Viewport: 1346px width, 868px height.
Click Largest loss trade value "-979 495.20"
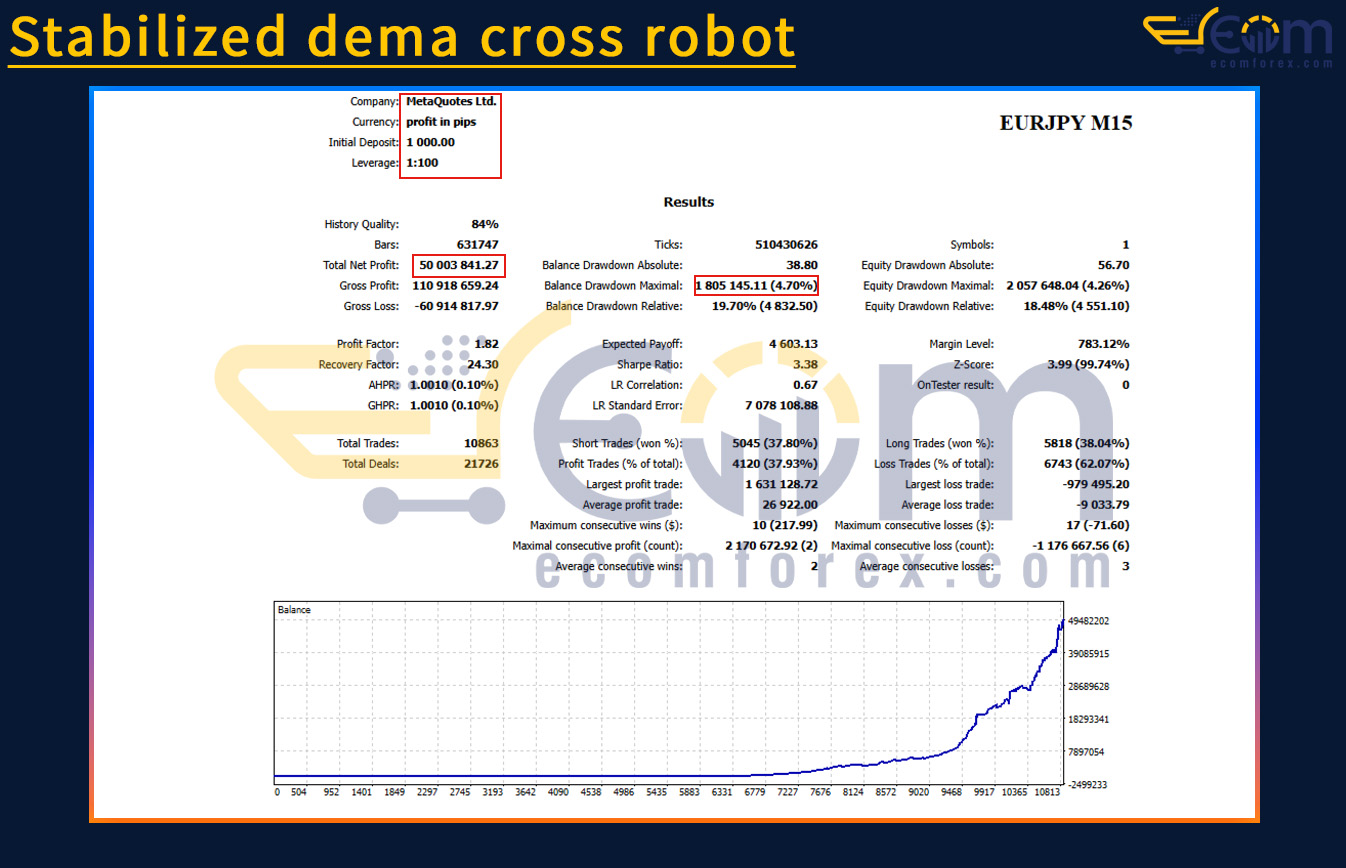[1097, 484]
